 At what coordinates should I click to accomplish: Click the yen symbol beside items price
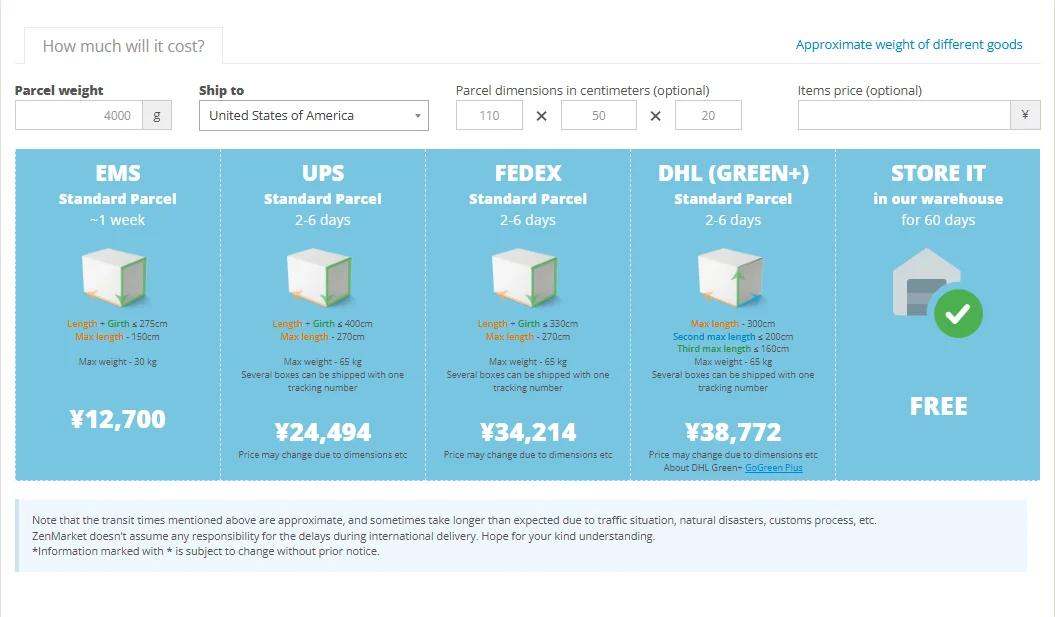tap(1024, 115)
